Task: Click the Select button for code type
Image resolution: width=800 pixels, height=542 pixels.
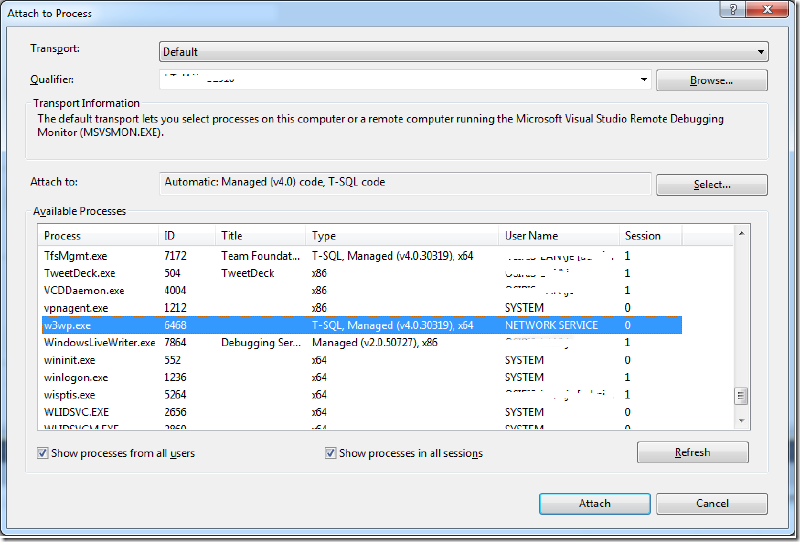Action: [x=711, y=185]
